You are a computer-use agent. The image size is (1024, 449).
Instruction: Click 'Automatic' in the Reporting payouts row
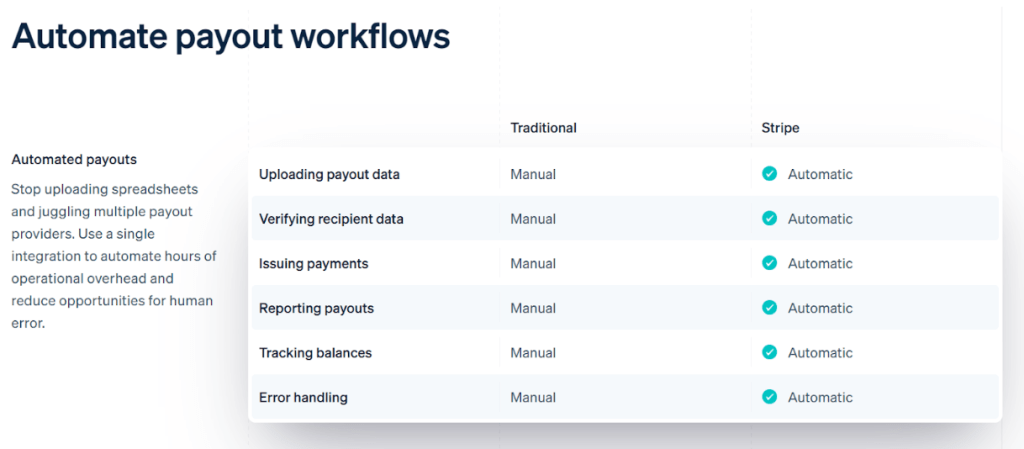(x=820, y=308)
